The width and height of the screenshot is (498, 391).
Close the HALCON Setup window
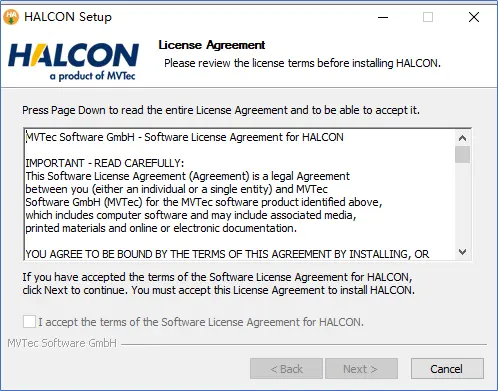(x=474, y=17)
